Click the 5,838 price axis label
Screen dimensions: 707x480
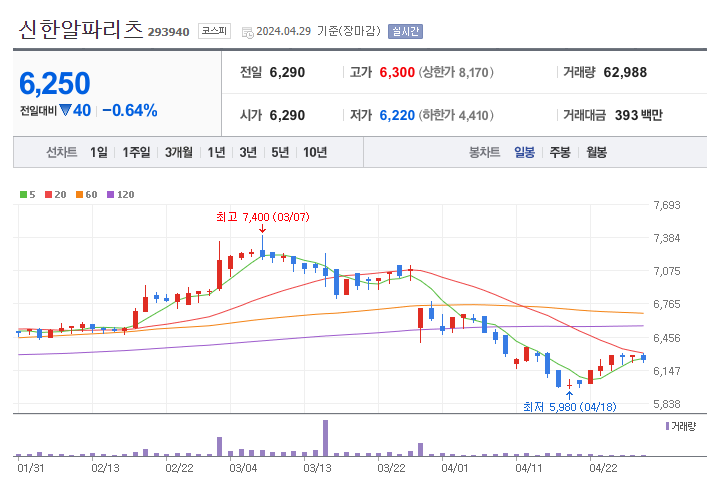(667, 404)
